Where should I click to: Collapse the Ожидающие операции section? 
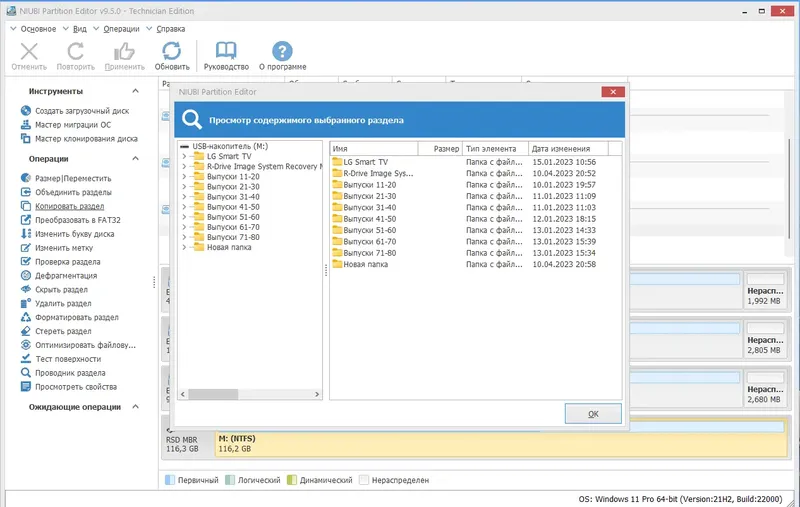coord(135,407)
